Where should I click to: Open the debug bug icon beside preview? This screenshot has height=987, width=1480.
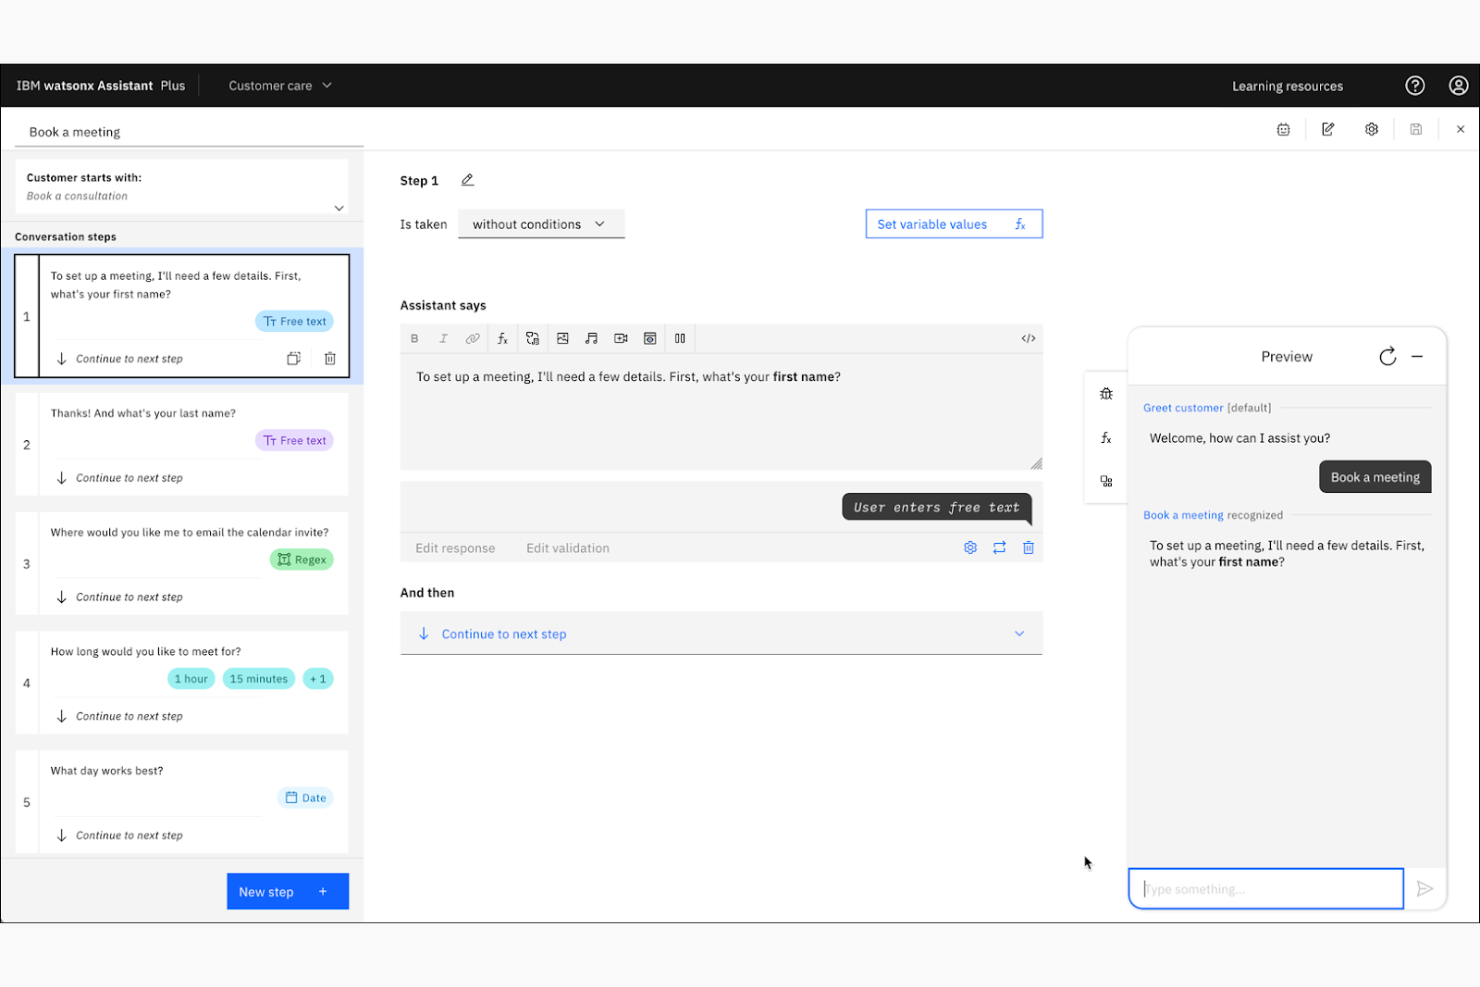click(x=1105, y=394)
